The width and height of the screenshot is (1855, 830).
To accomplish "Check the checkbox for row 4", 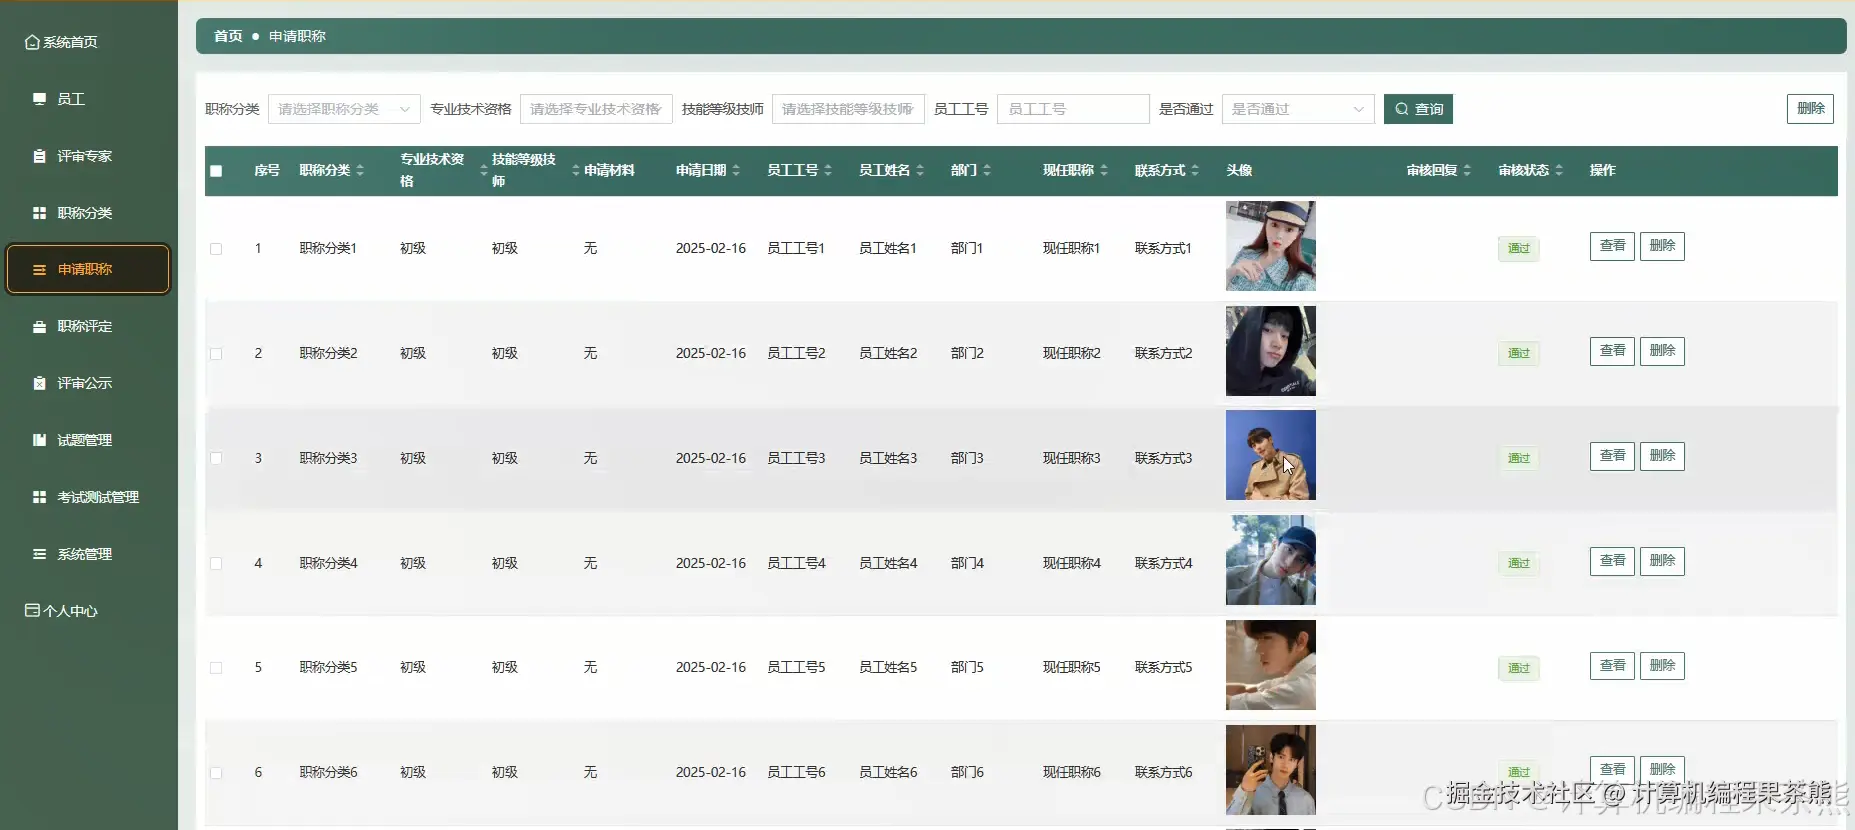I will (216, 563).
